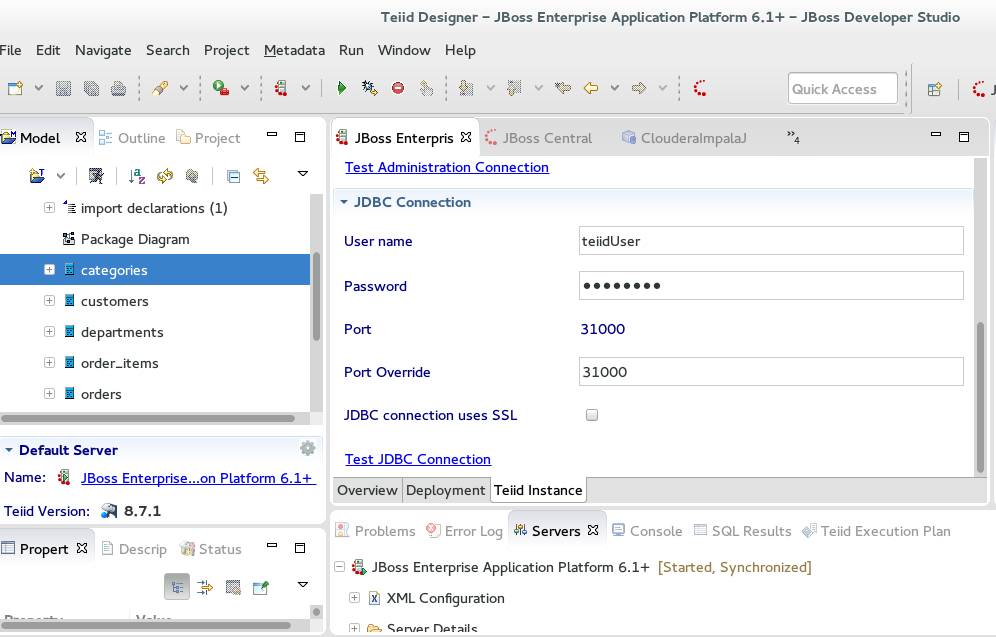Expand the orders tree node
Viewport: 996px width, 637px height.
point(49,394)
